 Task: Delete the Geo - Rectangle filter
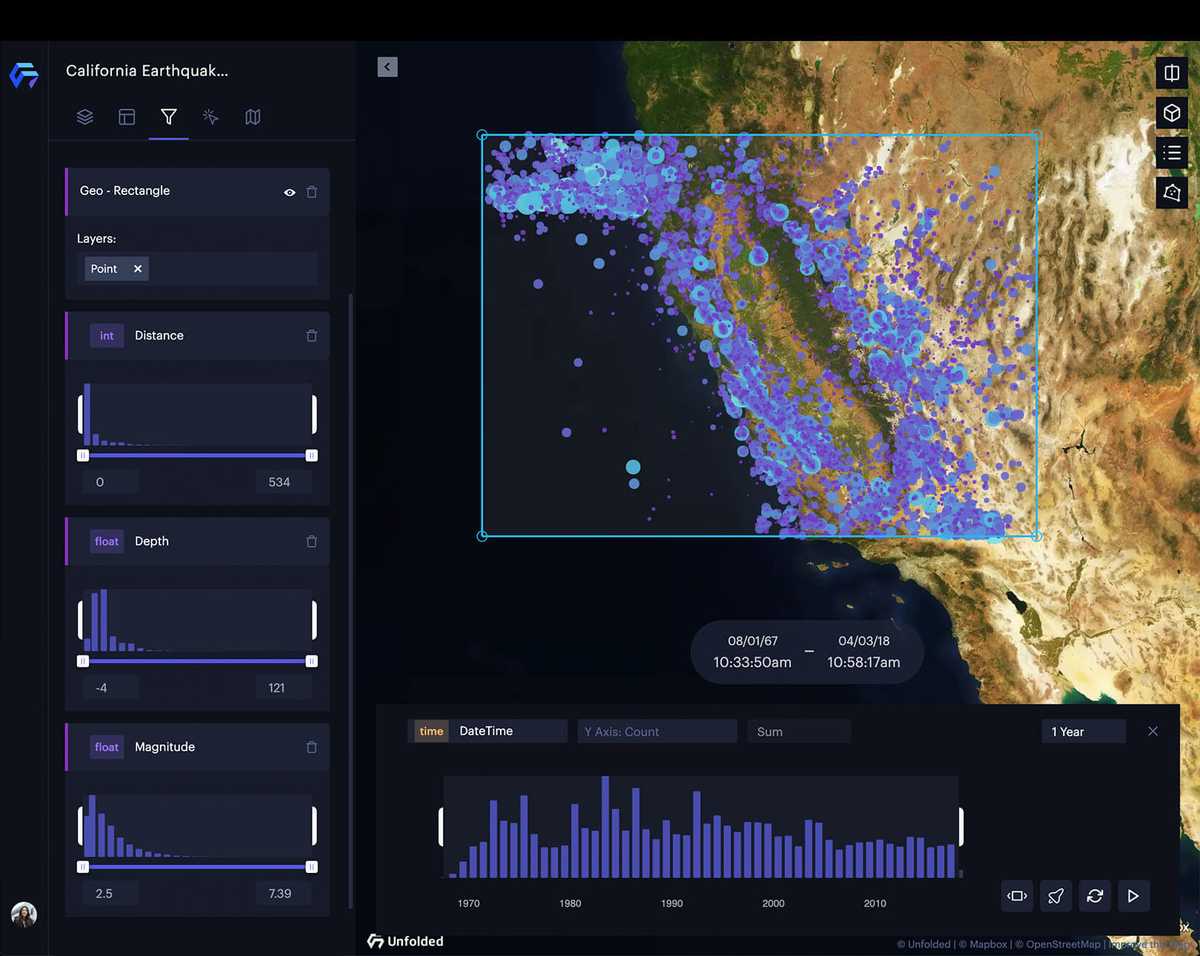pyautogui.click(x=312, y=192)
